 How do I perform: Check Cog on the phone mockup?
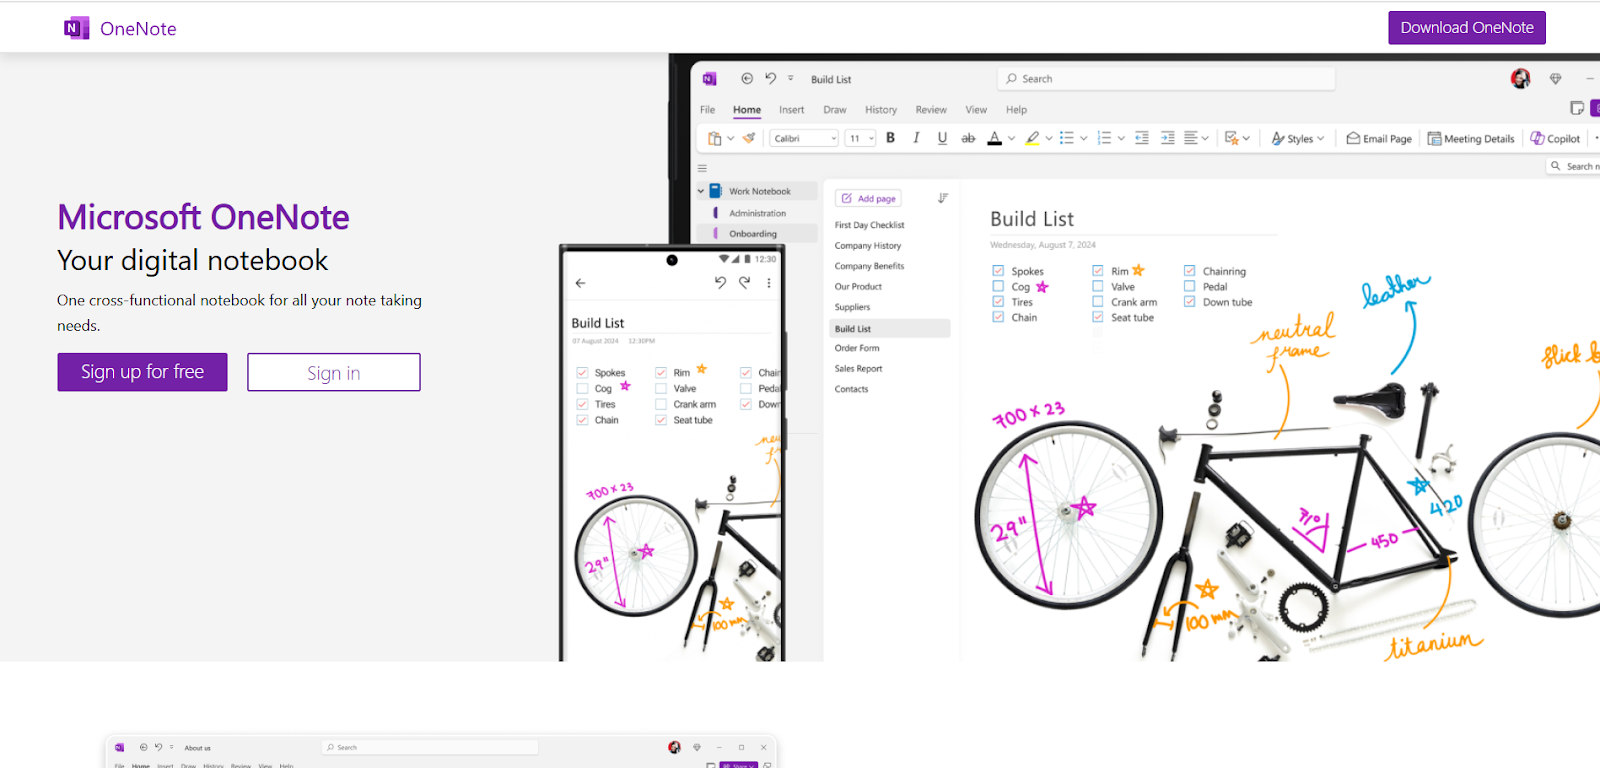582,388
